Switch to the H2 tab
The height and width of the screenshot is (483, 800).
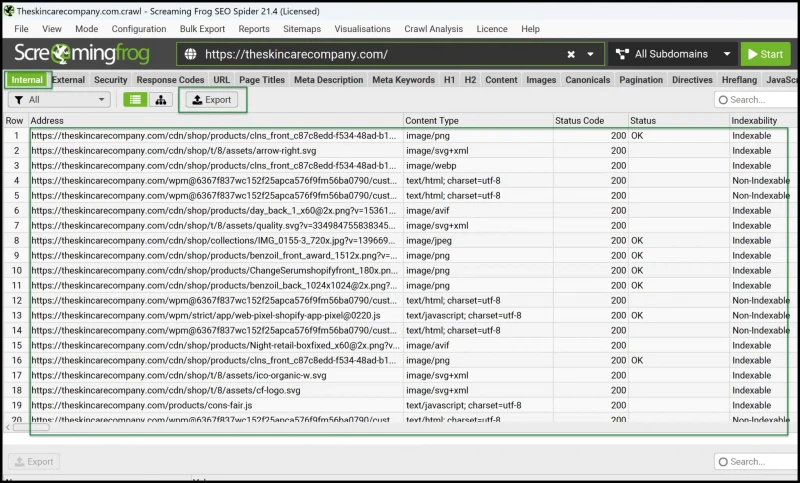click(470, 80)
